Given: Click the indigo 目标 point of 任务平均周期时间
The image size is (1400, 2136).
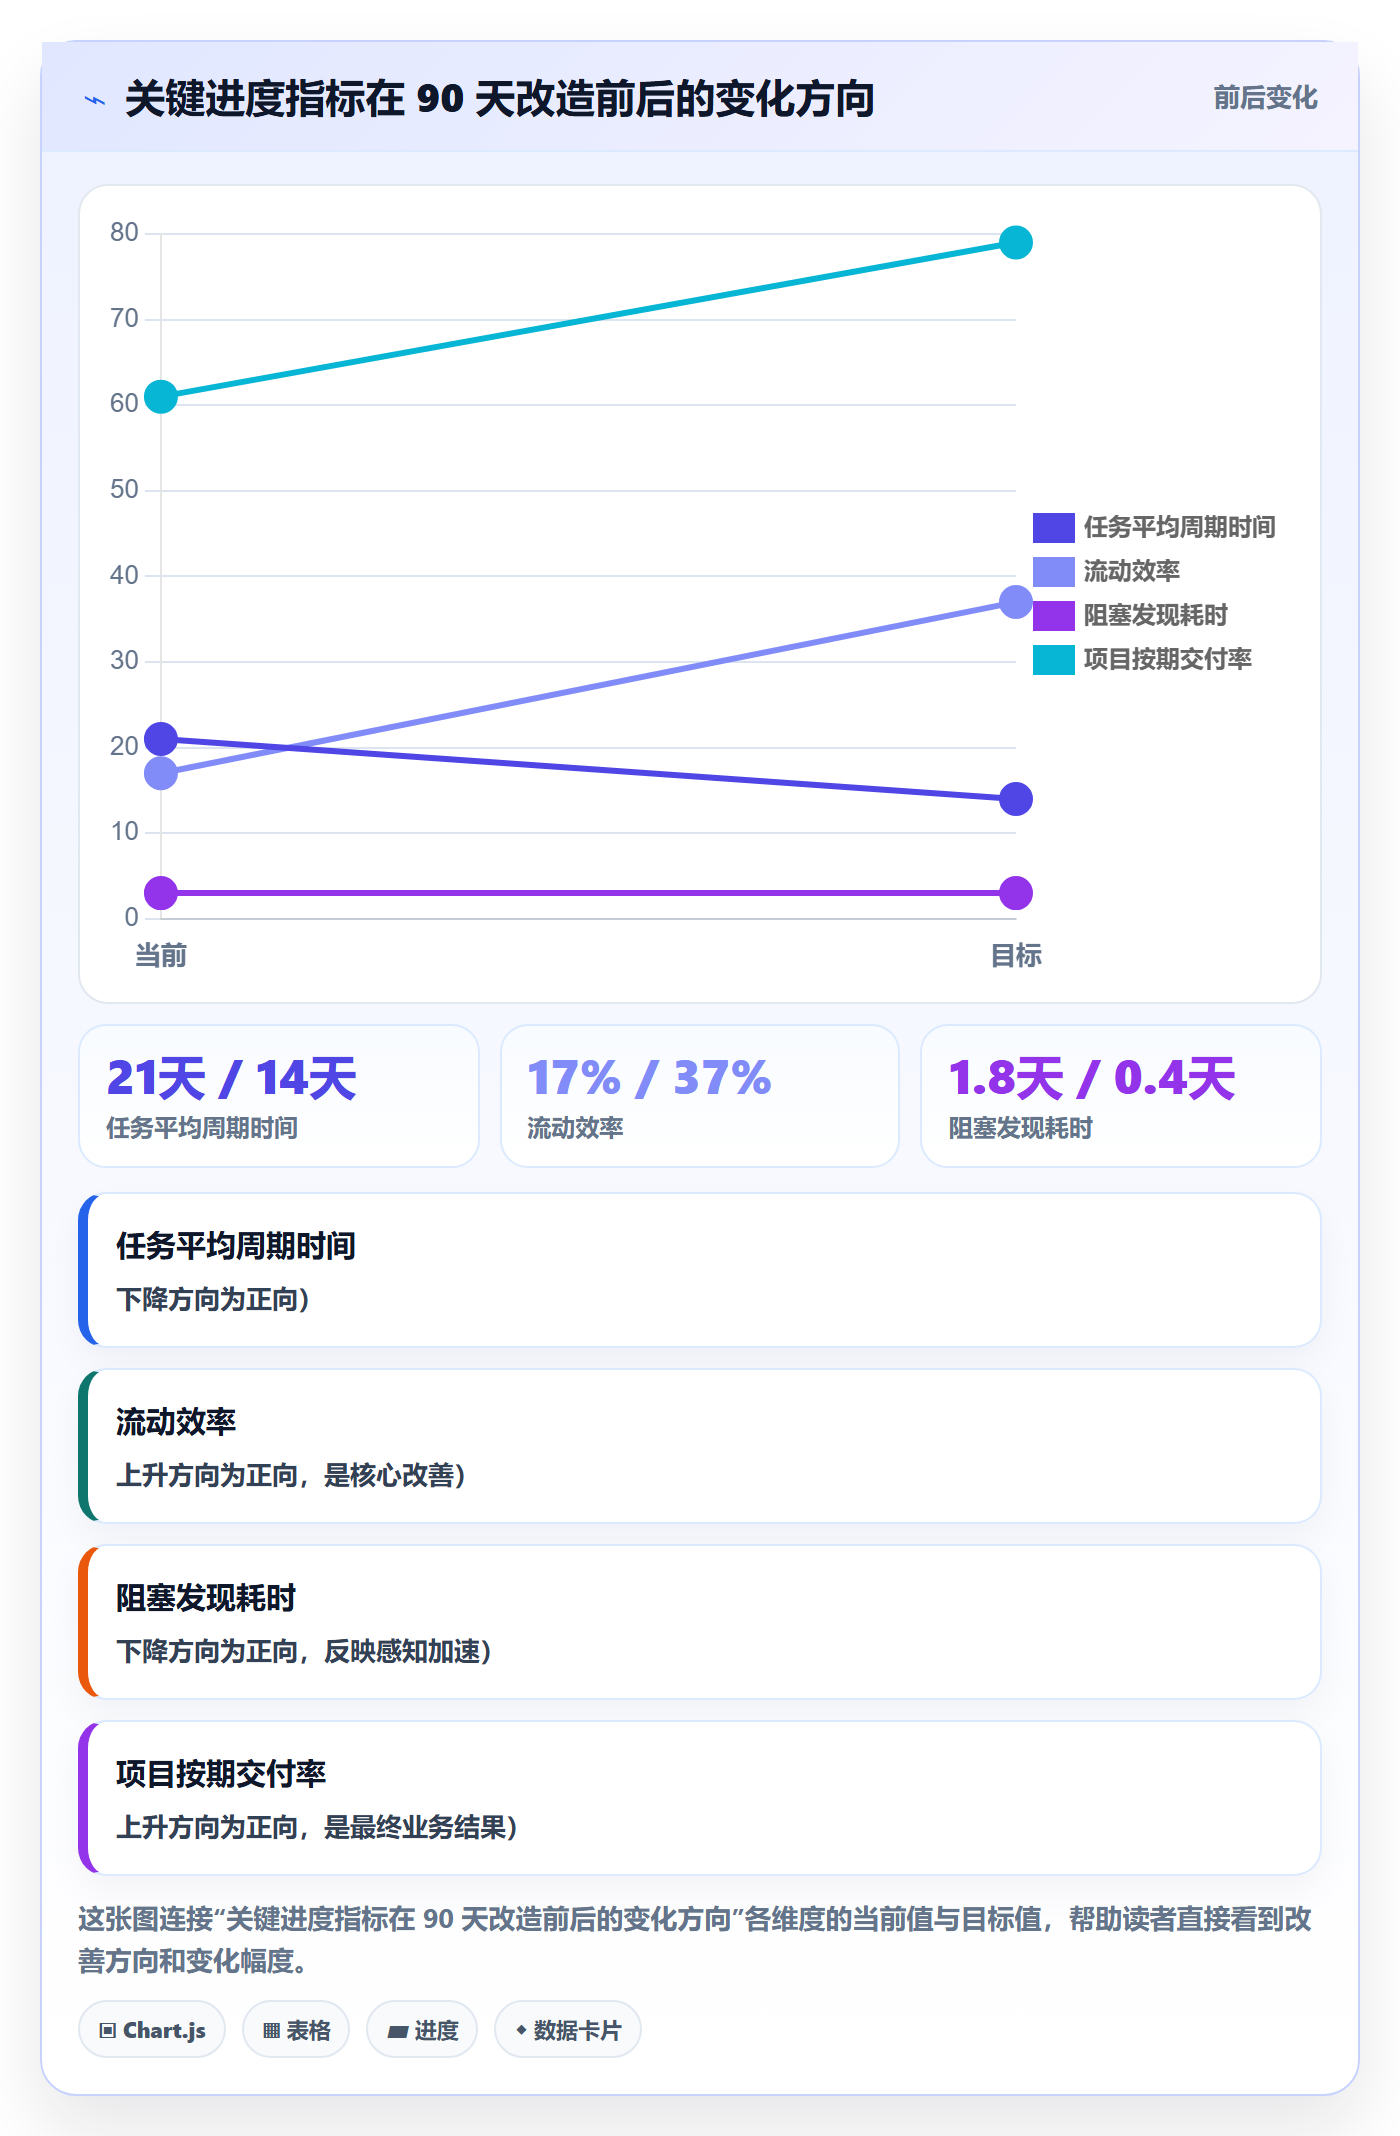Looking at the screenshot, I should tap(1016, 799).
